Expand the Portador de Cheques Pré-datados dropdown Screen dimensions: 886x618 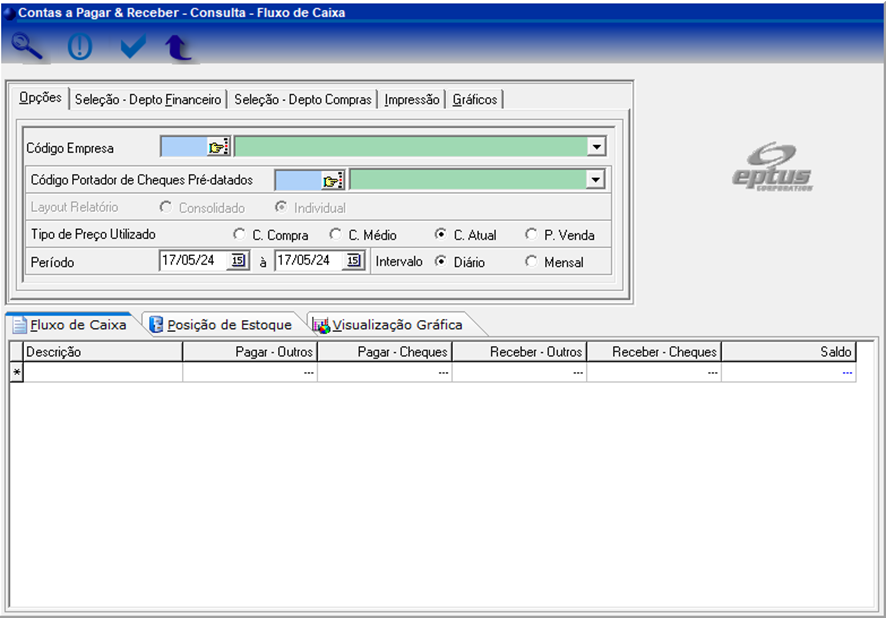tap(596, 180)
